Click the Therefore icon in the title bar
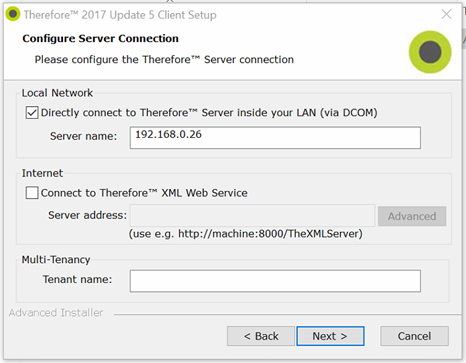This screenshot has width=466, height=363. (x=13, y=14)
